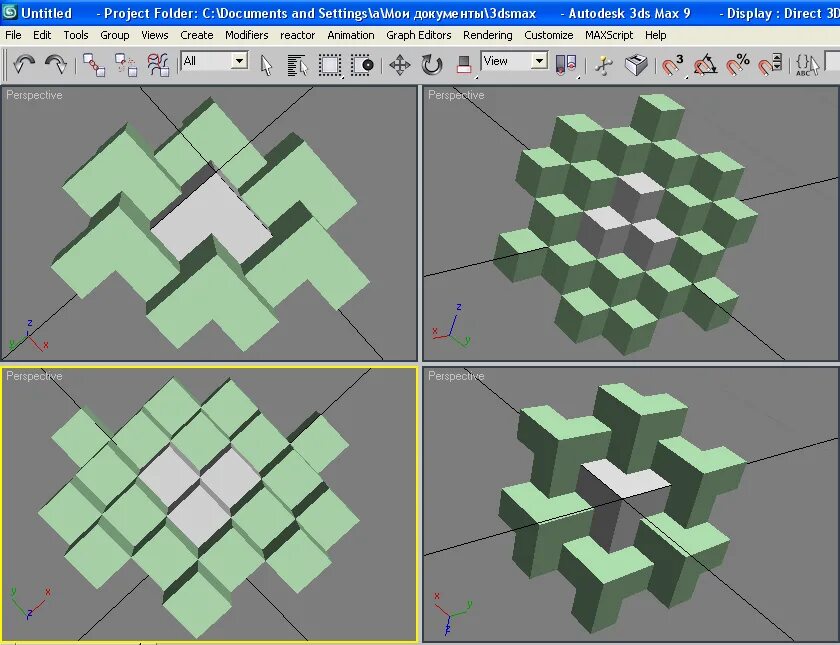Click Perspective label of top-left viewport
This screenshot has width=840, height=645.
click(34, 95)
